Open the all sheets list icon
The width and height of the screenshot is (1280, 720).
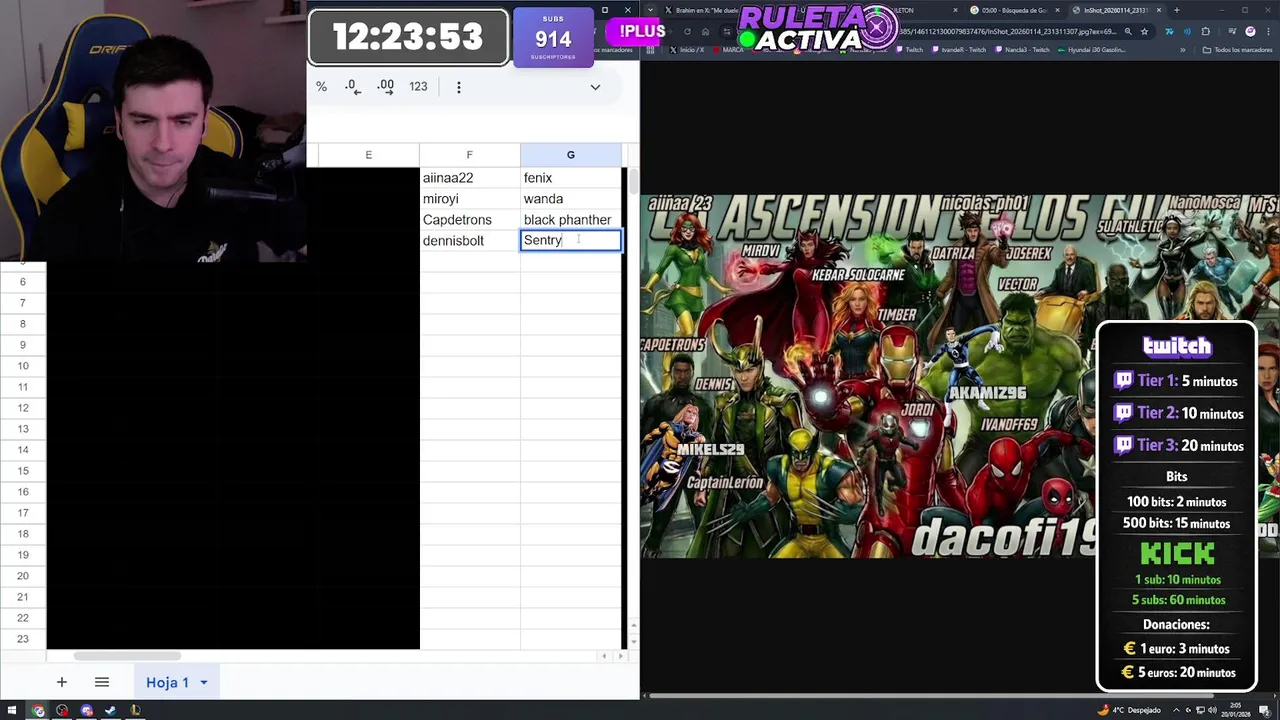click(101, 682)
